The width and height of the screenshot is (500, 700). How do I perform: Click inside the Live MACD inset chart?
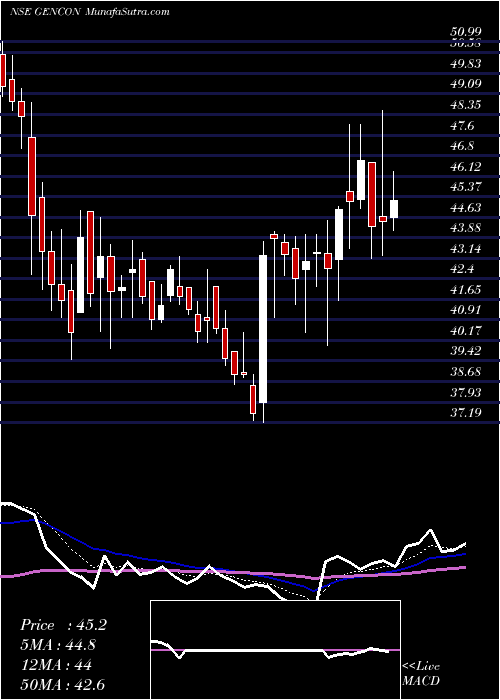click(275, 650)
